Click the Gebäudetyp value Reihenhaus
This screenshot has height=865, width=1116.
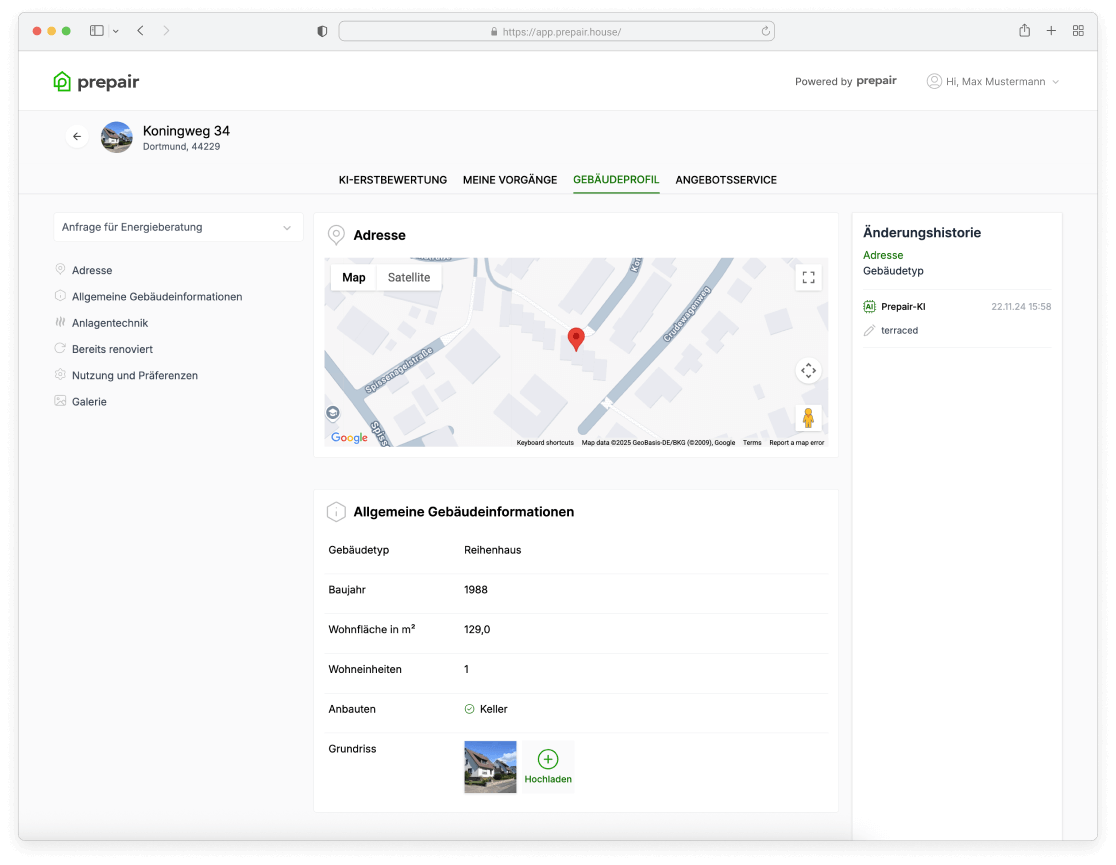coord(493,550)
